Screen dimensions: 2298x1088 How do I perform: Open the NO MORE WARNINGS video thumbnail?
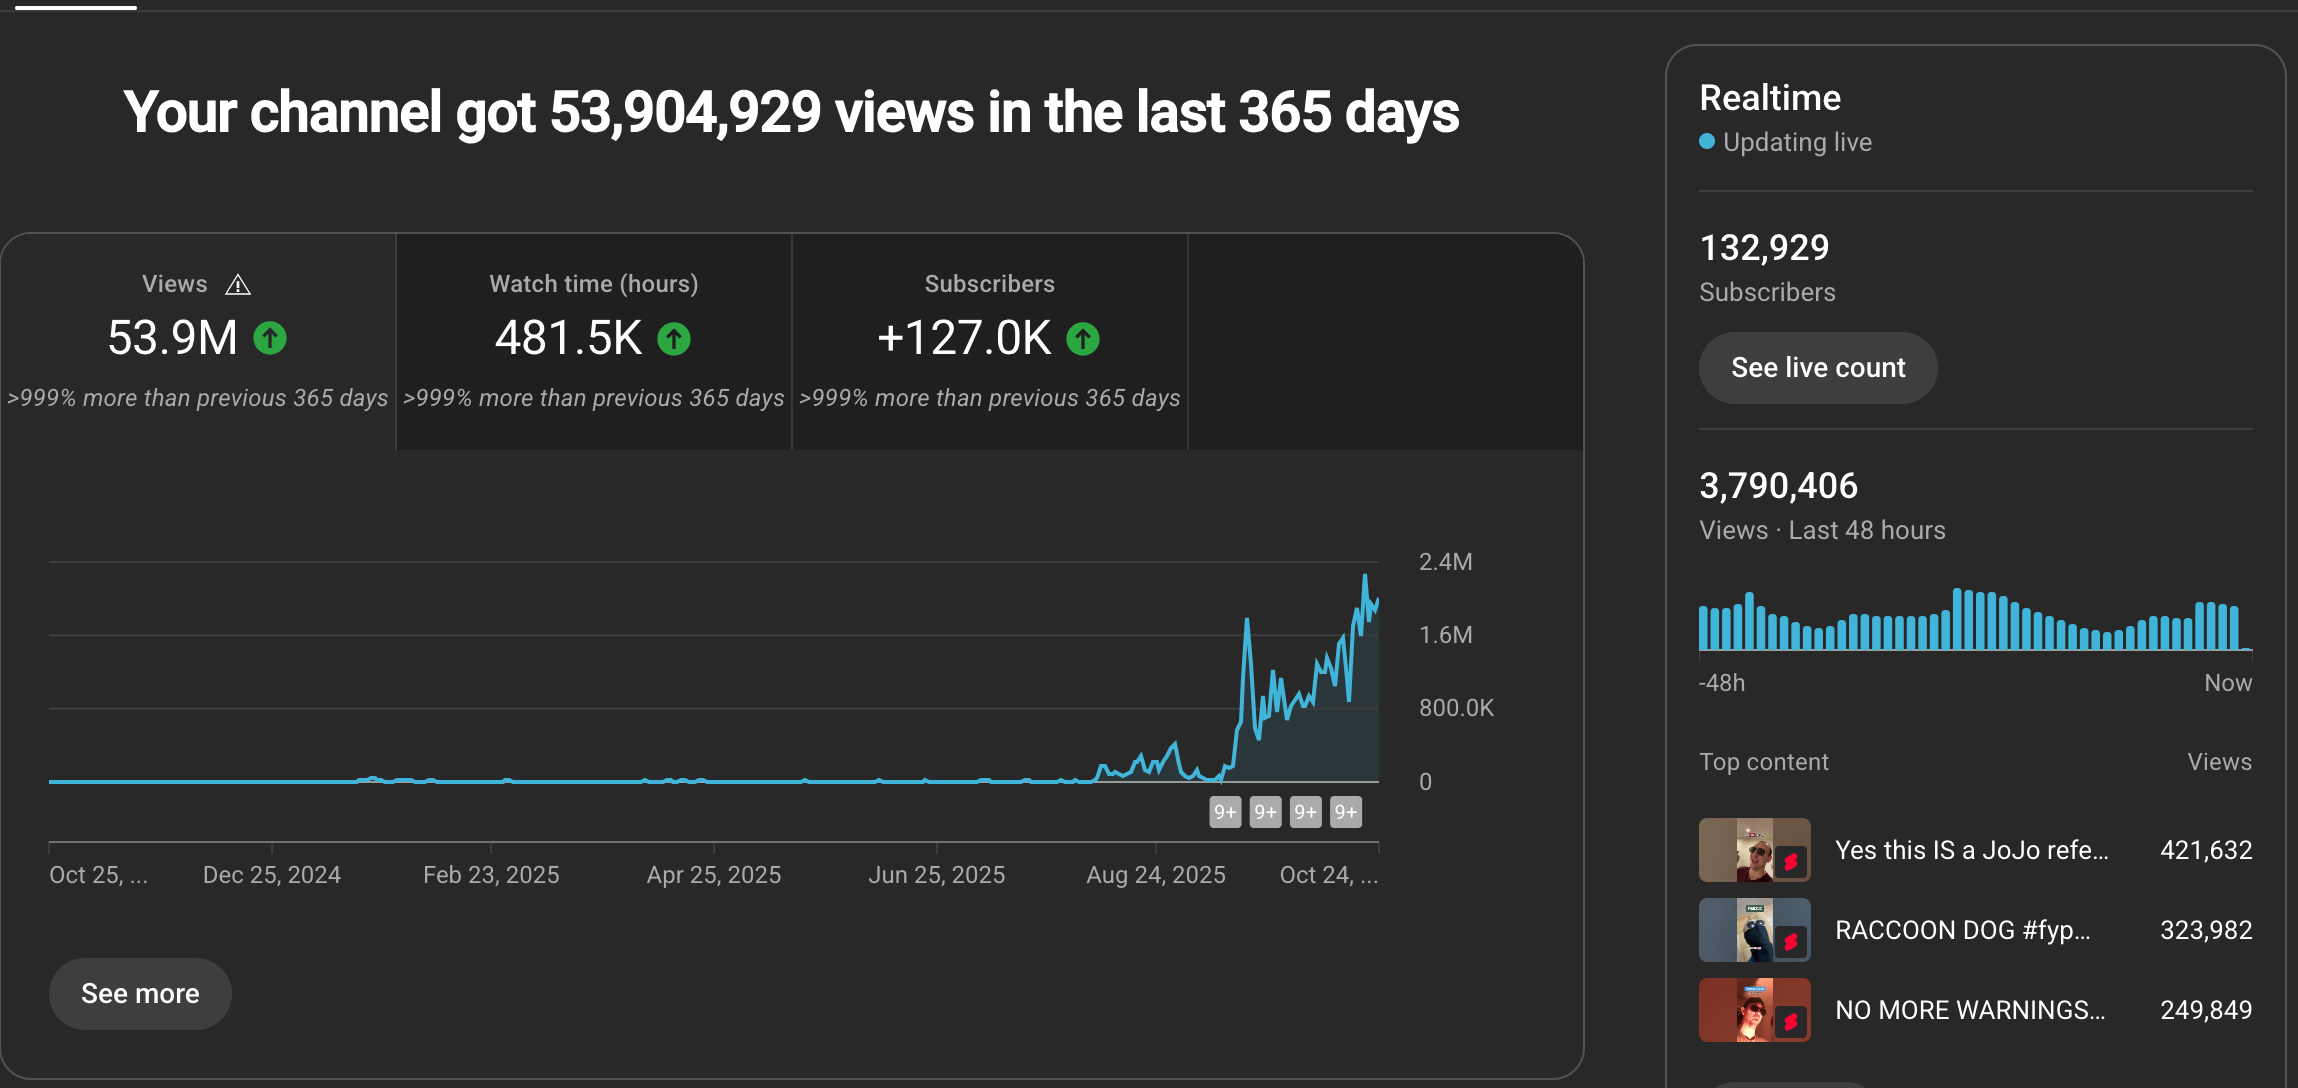point(1754,1010)
